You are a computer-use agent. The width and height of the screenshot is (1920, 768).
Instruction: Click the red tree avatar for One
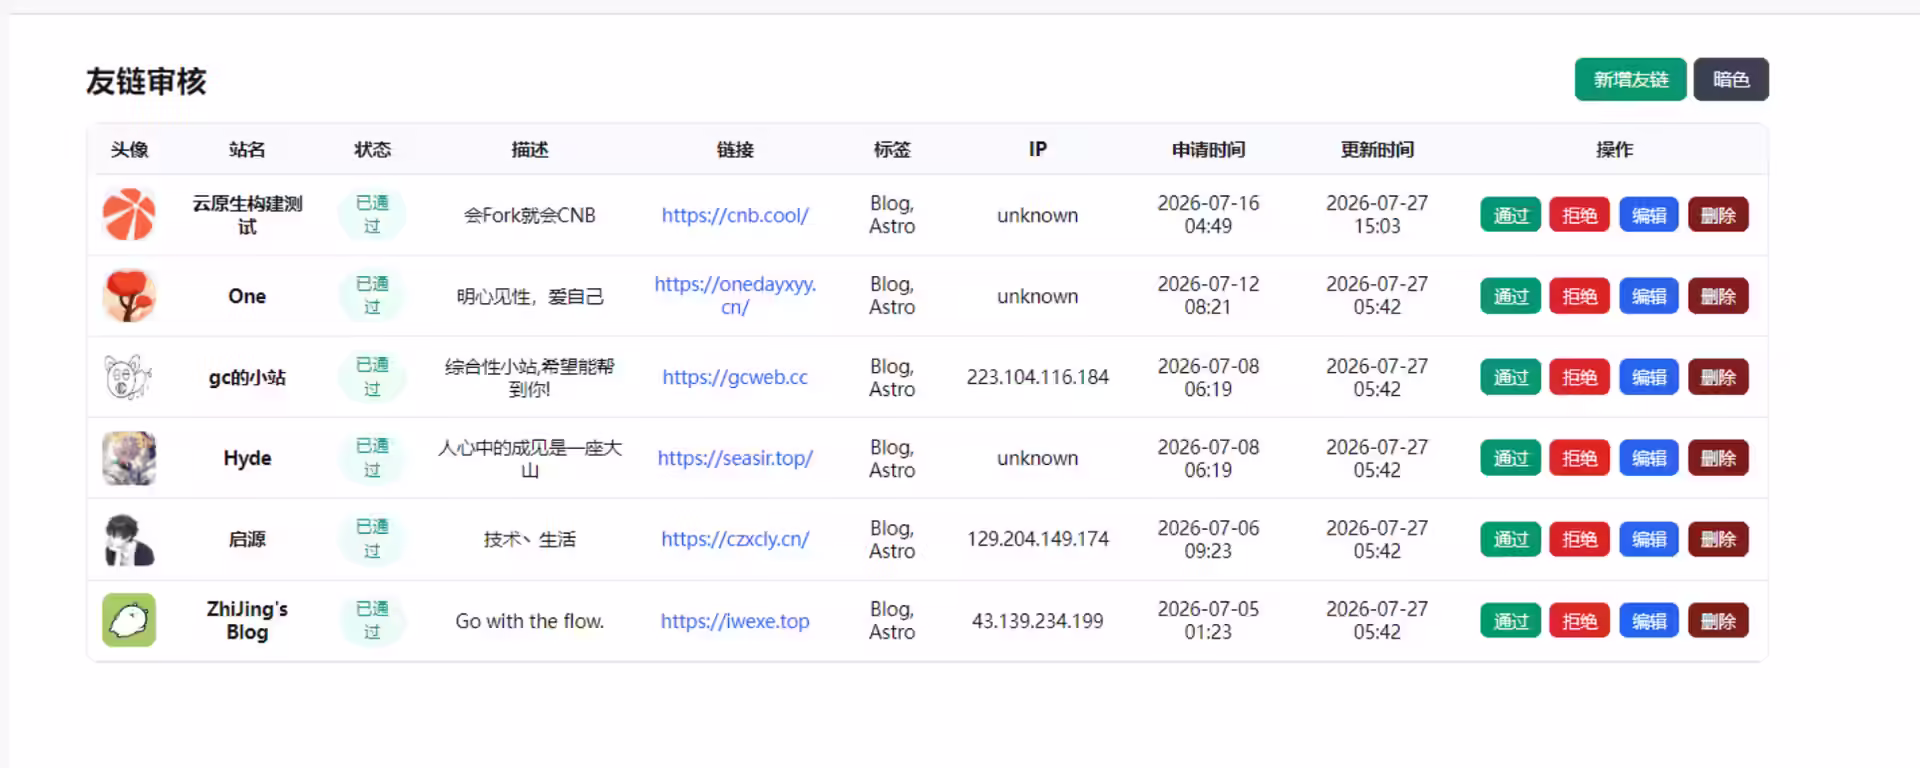[x=129, y=296]
